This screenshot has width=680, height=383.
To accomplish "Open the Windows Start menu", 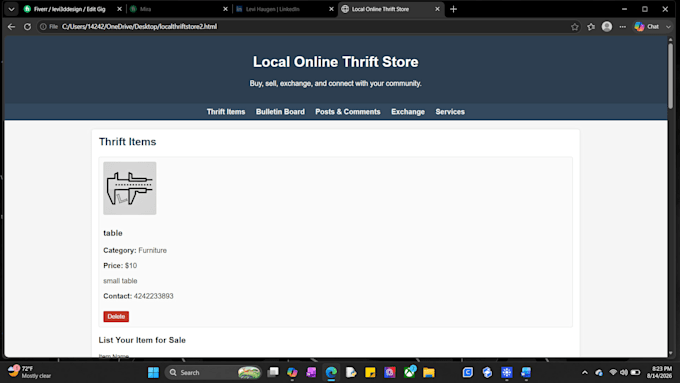I will 153,373.
